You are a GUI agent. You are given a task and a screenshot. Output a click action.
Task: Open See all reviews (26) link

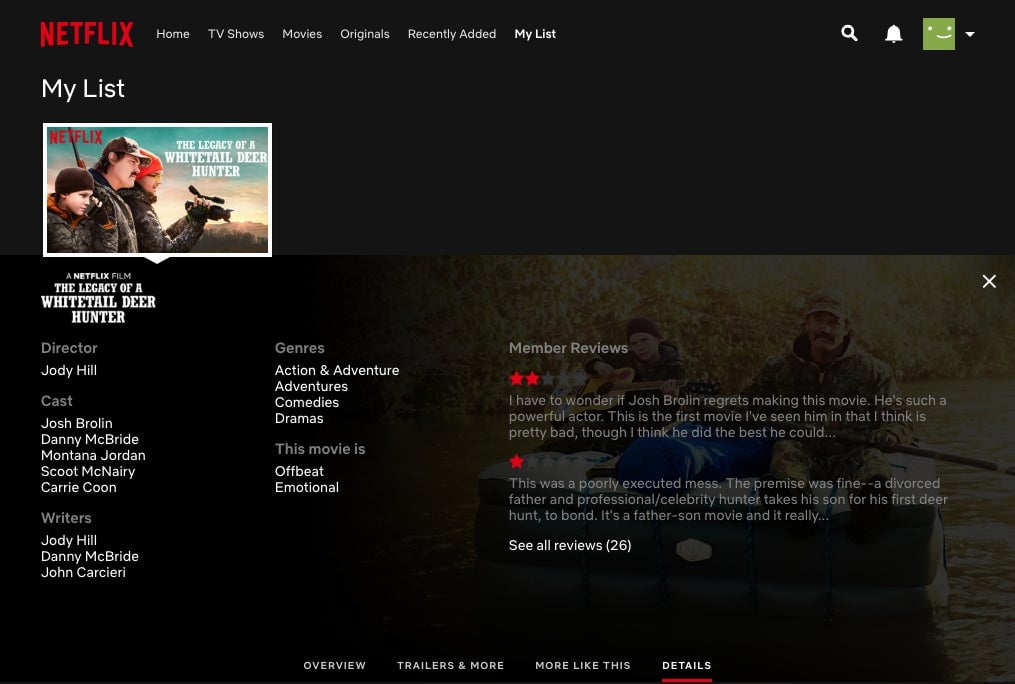tap(570, 546)
